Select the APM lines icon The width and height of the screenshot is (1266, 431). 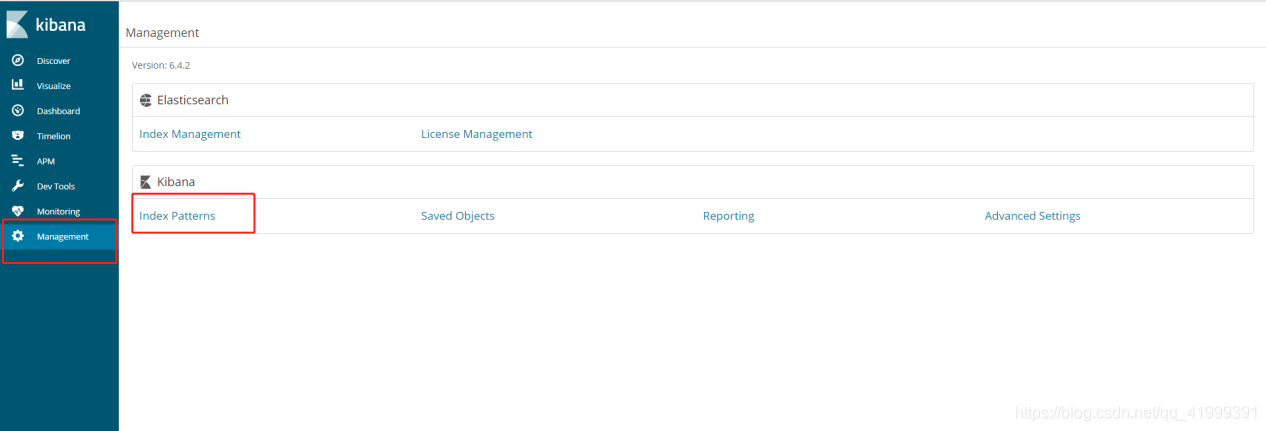[x=17, y=160]
